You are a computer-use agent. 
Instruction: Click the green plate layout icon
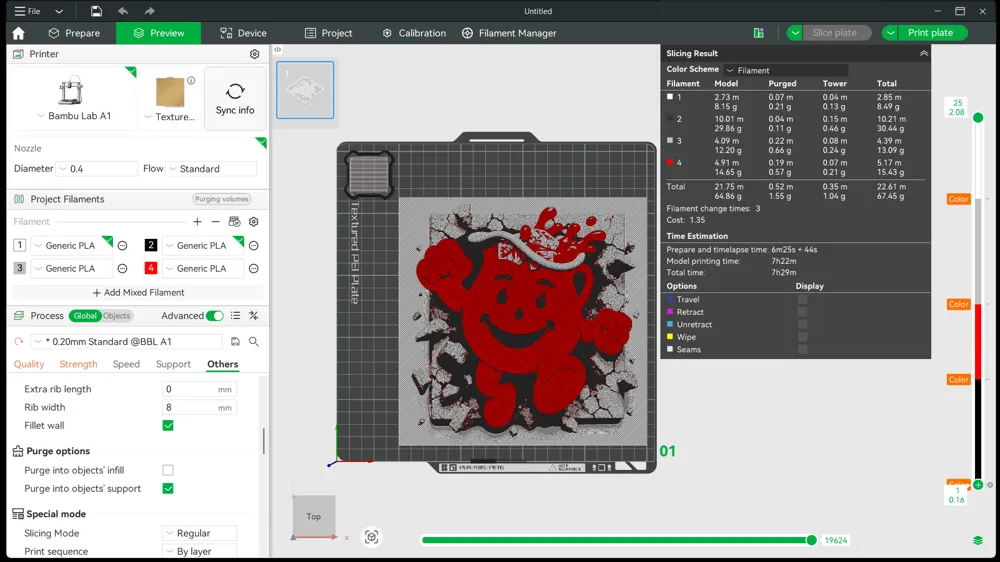[759, 33]
